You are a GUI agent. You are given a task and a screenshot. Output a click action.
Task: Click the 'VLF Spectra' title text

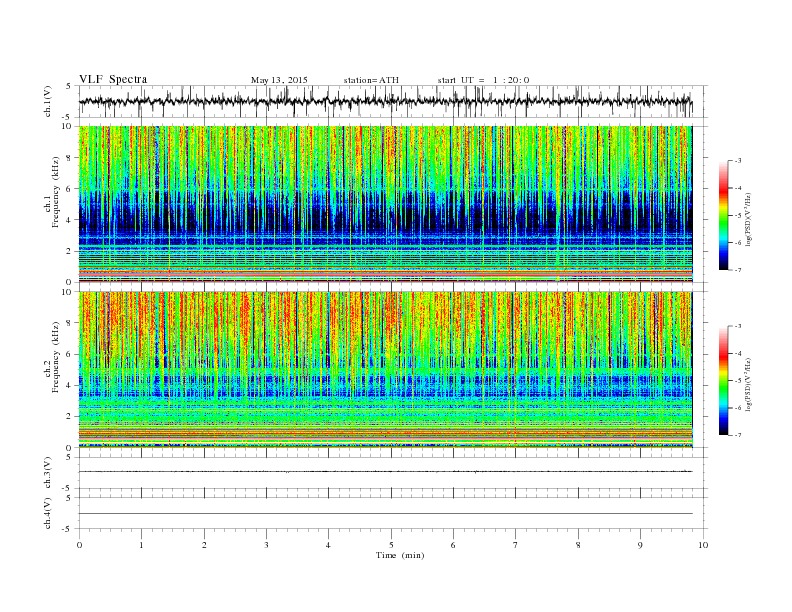coord(113,79)
